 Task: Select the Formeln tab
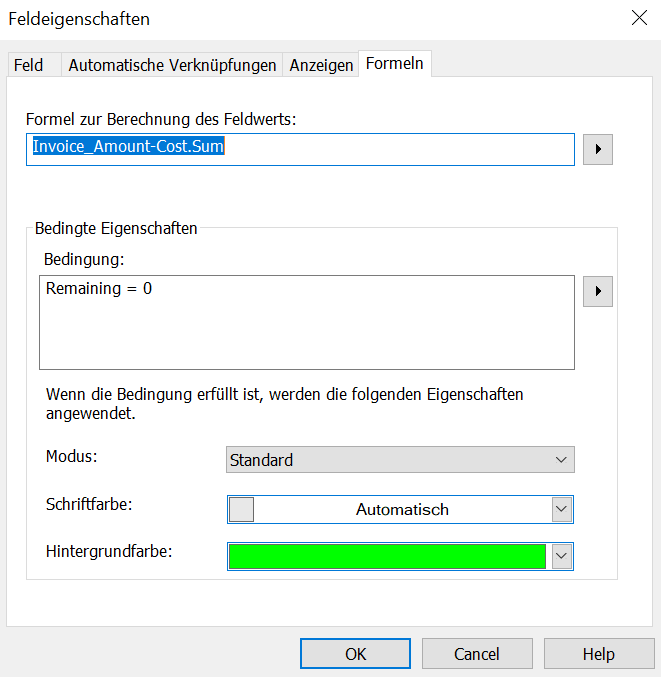395,63
